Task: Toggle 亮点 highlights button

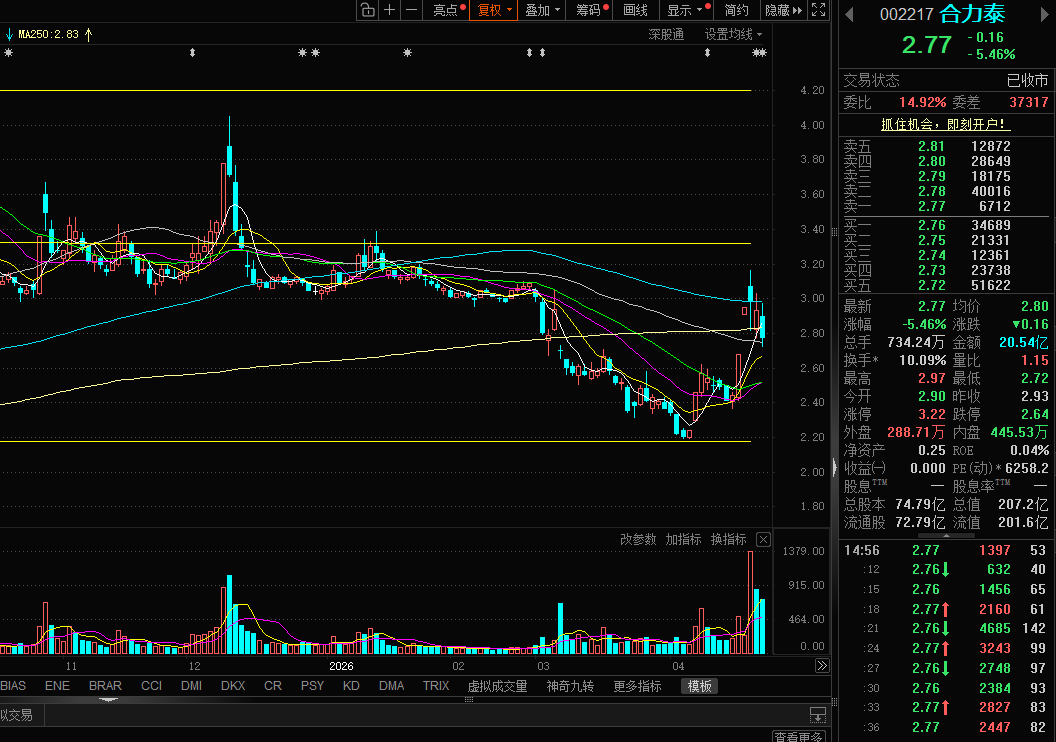Action: tap(447, 10)
